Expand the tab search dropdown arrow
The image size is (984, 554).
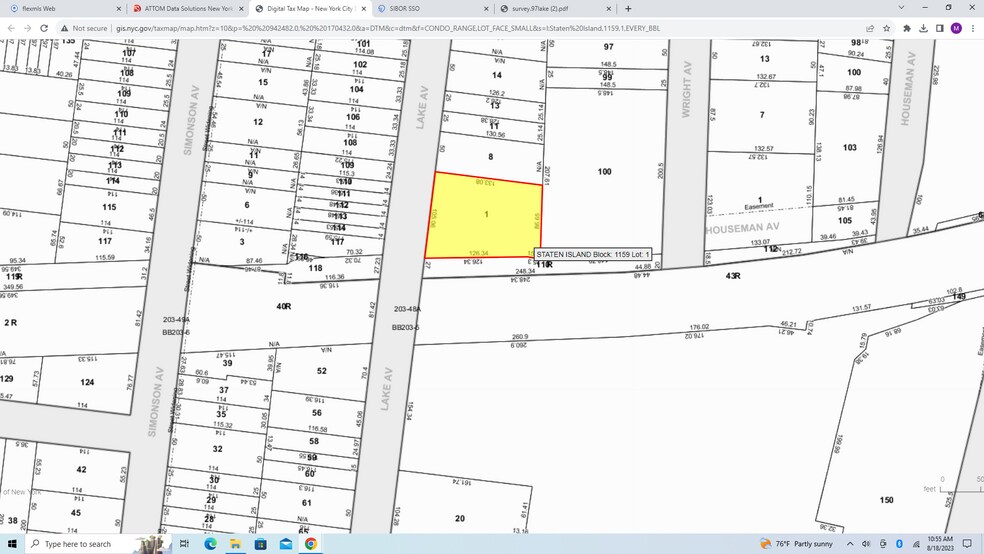coord(900,7)
